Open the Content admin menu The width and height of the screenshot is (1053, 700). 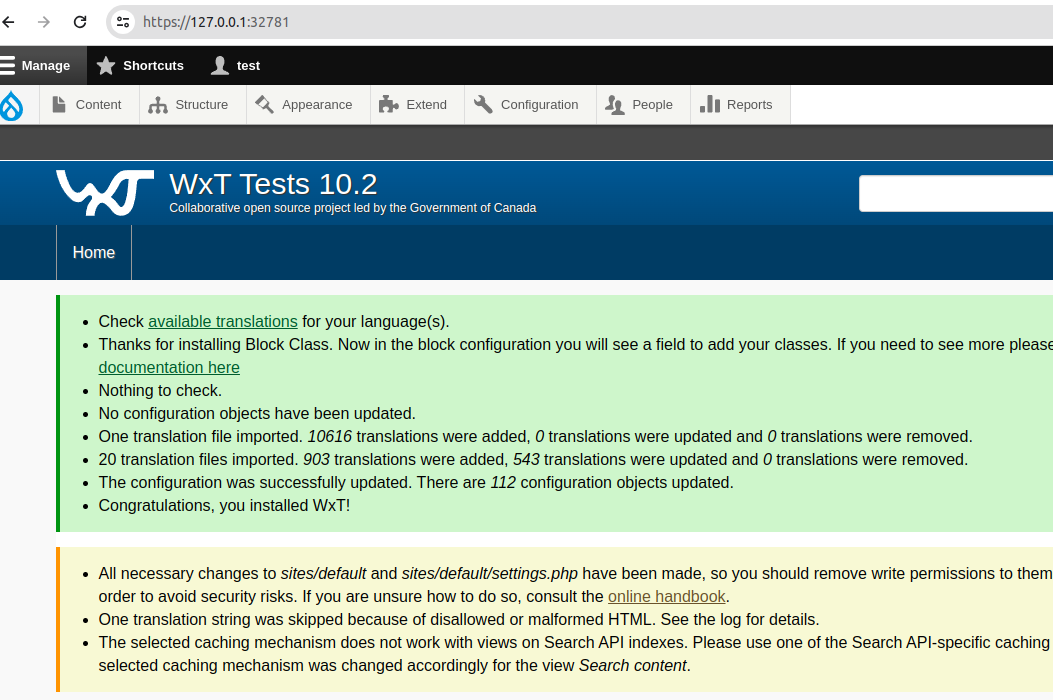(x=89, y=105)
